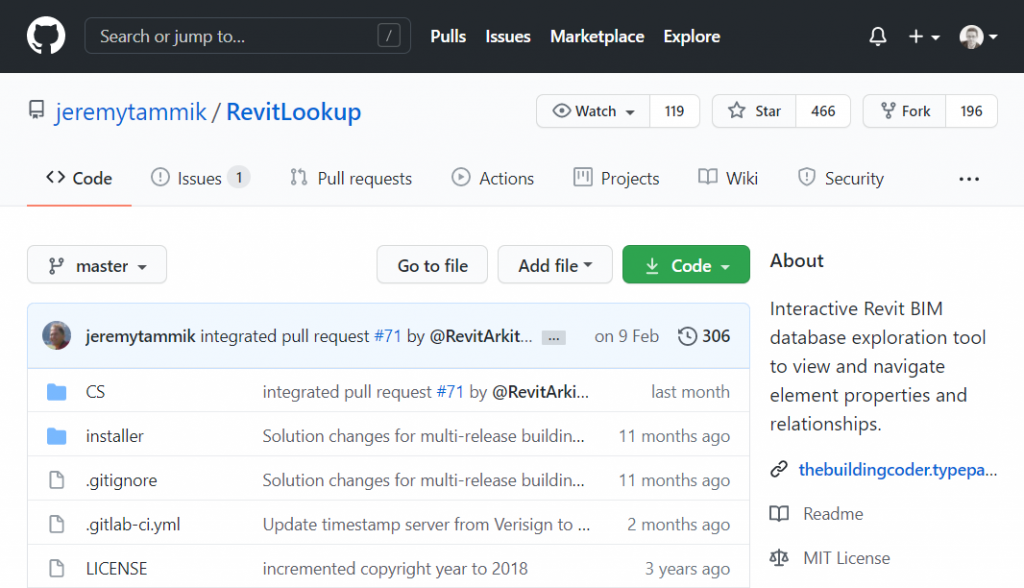This screenshot has width=1024, height=588.
Task: Click the MIT License scales icon
Action: click(x=782, y=558)
